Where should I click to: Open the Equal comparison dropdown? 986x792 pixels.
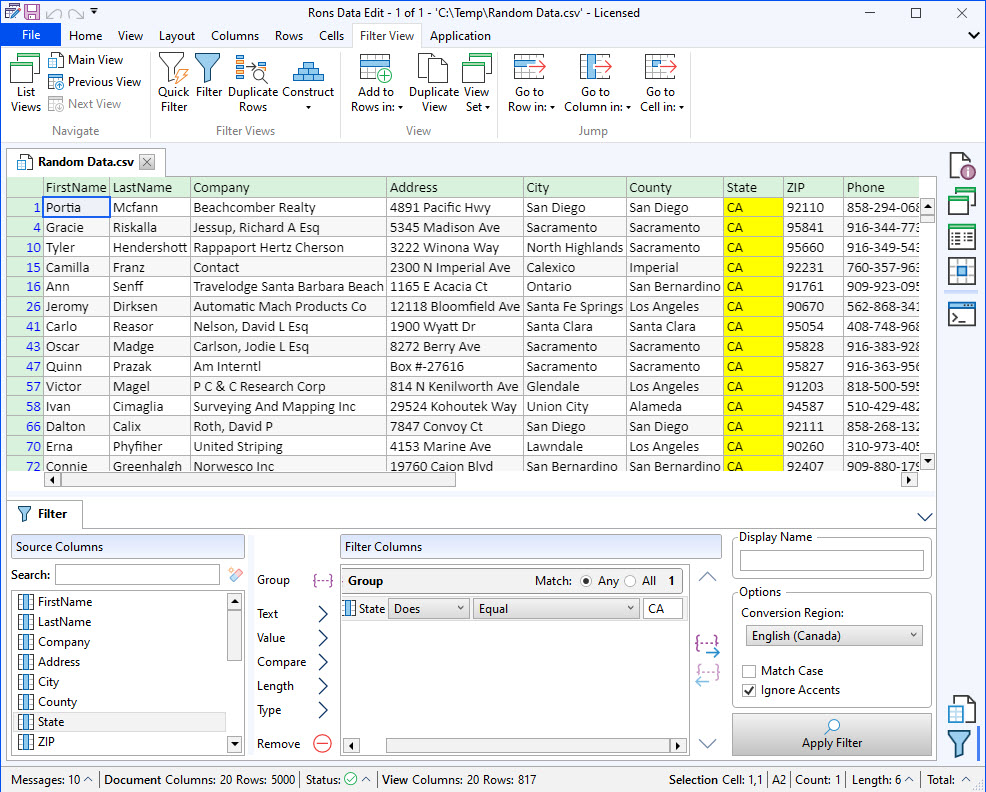556,608
